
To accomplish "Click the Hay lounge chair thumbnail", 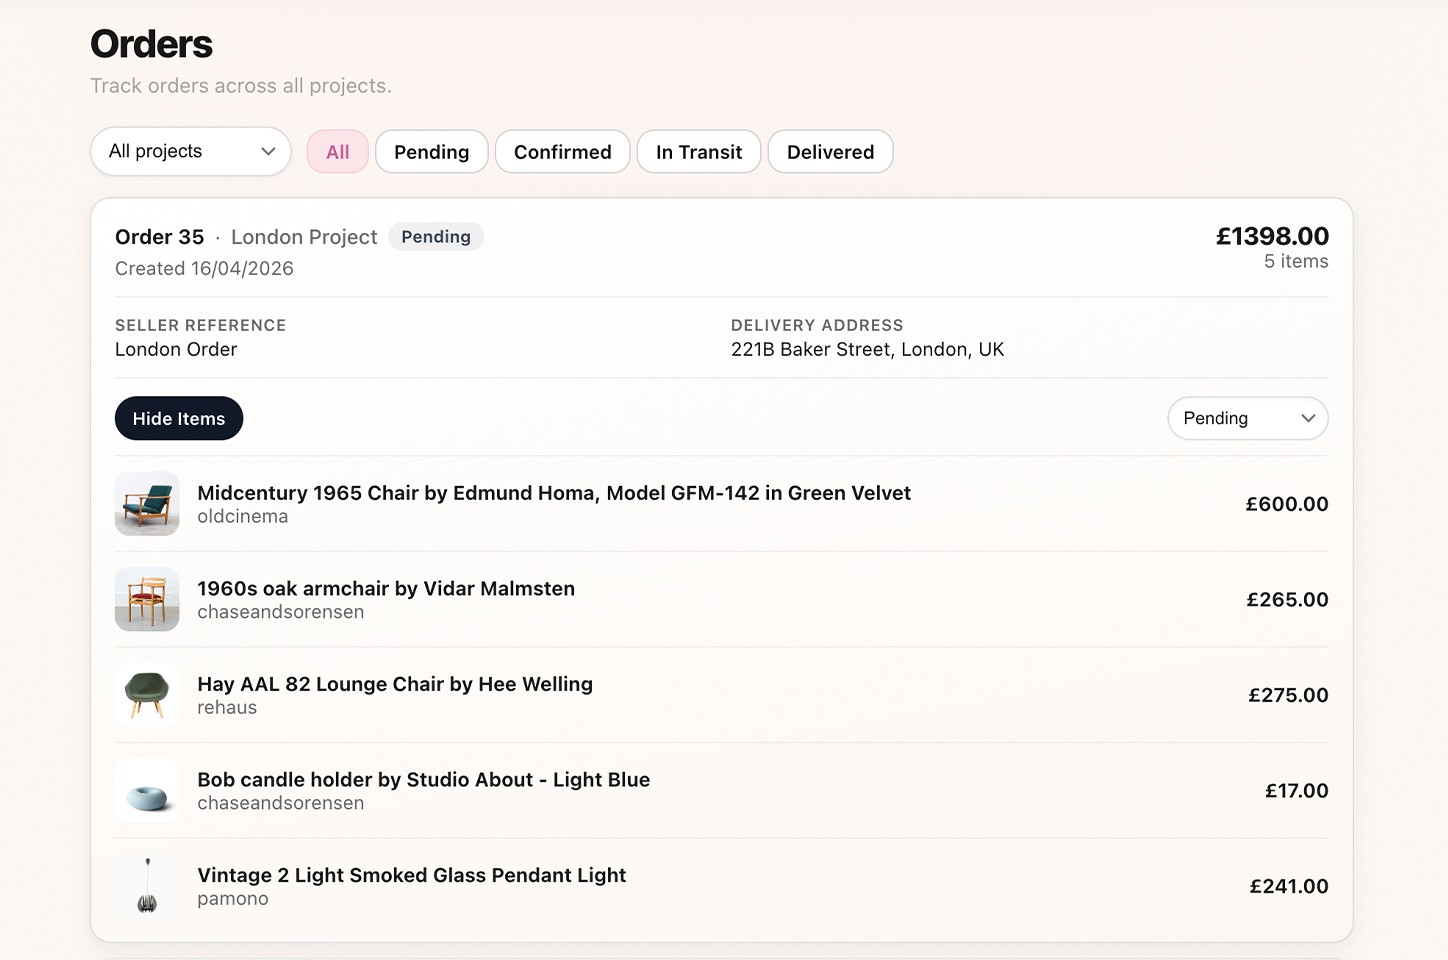I will pos(147,695).
